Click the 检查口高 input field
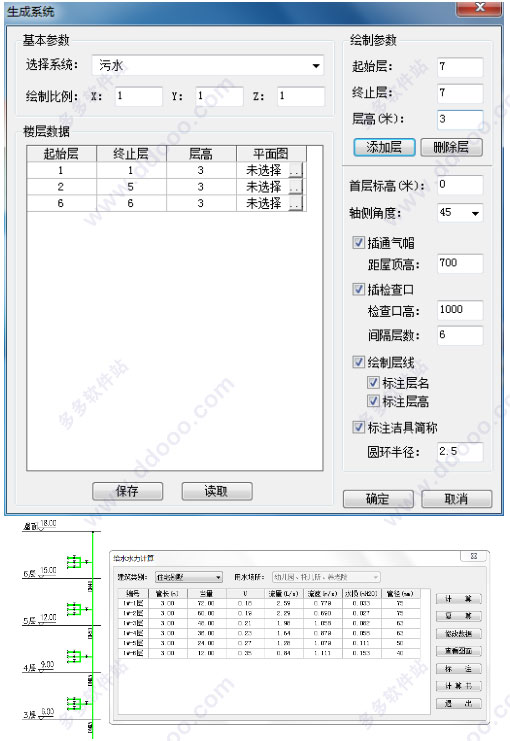Image resolution: width=510 pixels, height=741 pixels. coord(460,310)
